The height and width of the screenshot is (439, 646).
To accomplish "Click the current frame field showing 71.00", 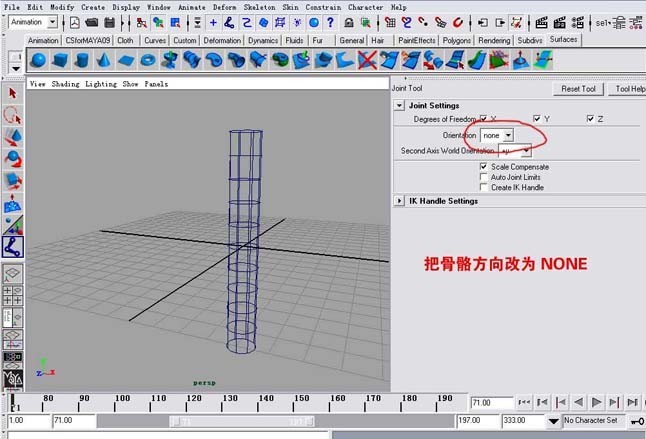I will (x=491, y=402).
